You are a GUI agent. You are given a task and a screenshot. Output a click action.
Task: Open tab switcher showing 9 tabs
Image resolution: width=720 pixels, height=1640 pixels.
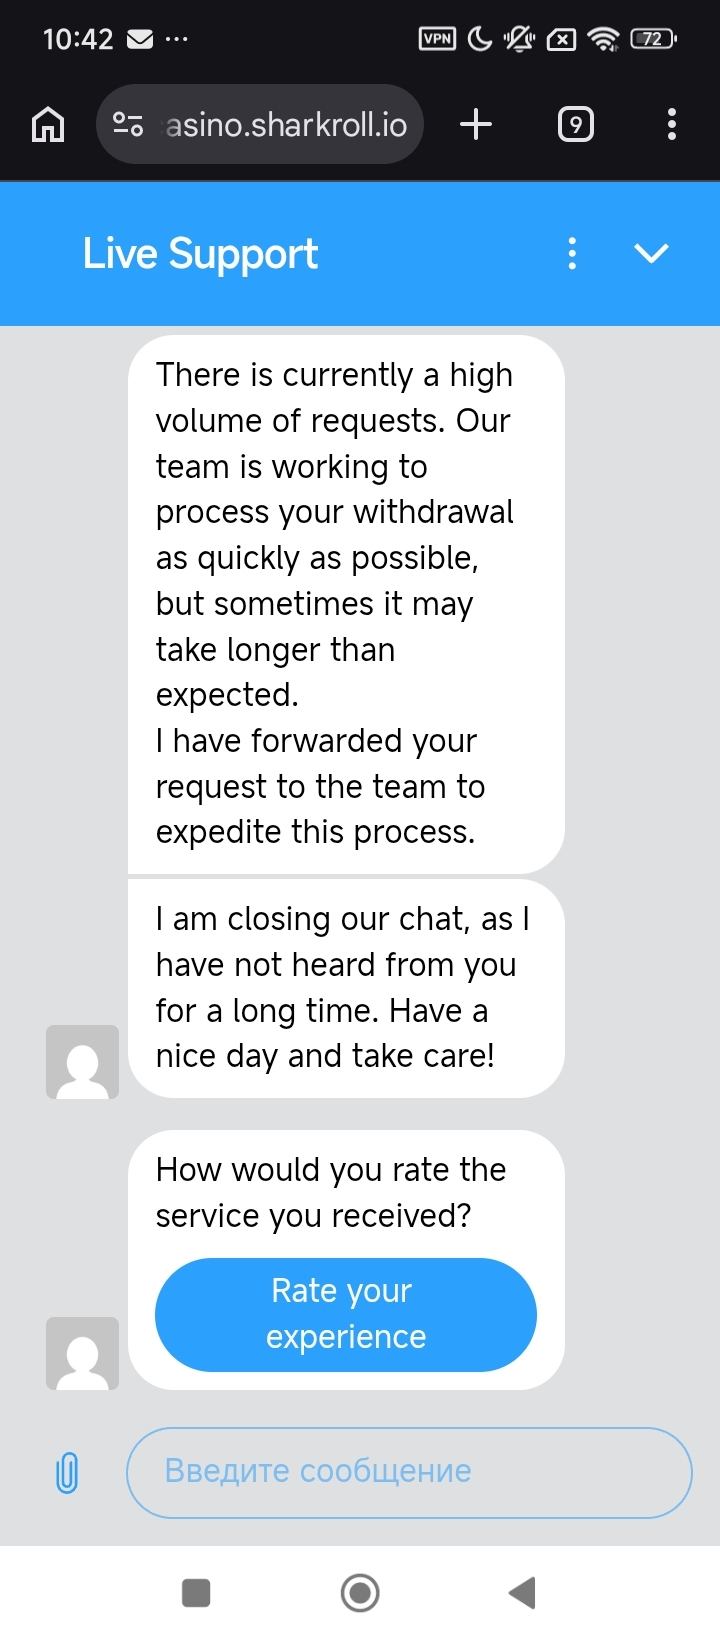pyautogui.click(x=575, y=125)
